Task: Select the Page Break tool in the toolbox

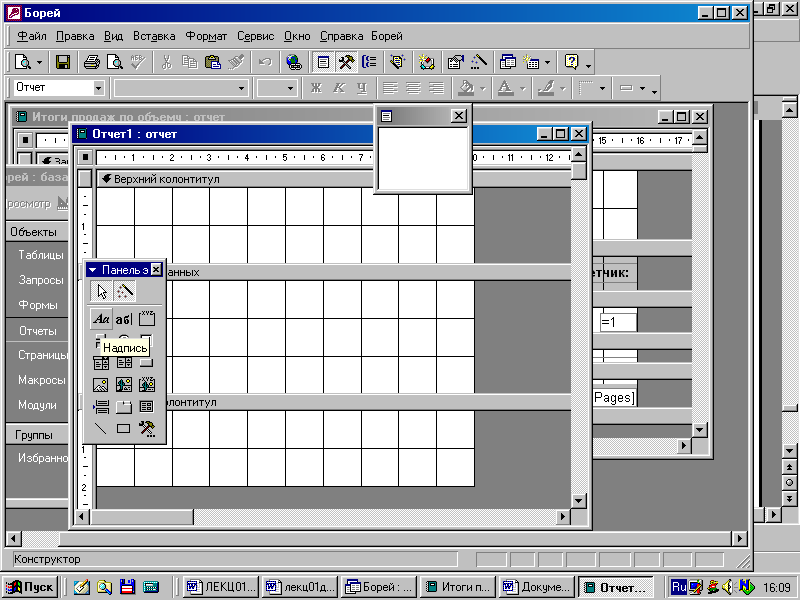Action: tap(101, 407)
